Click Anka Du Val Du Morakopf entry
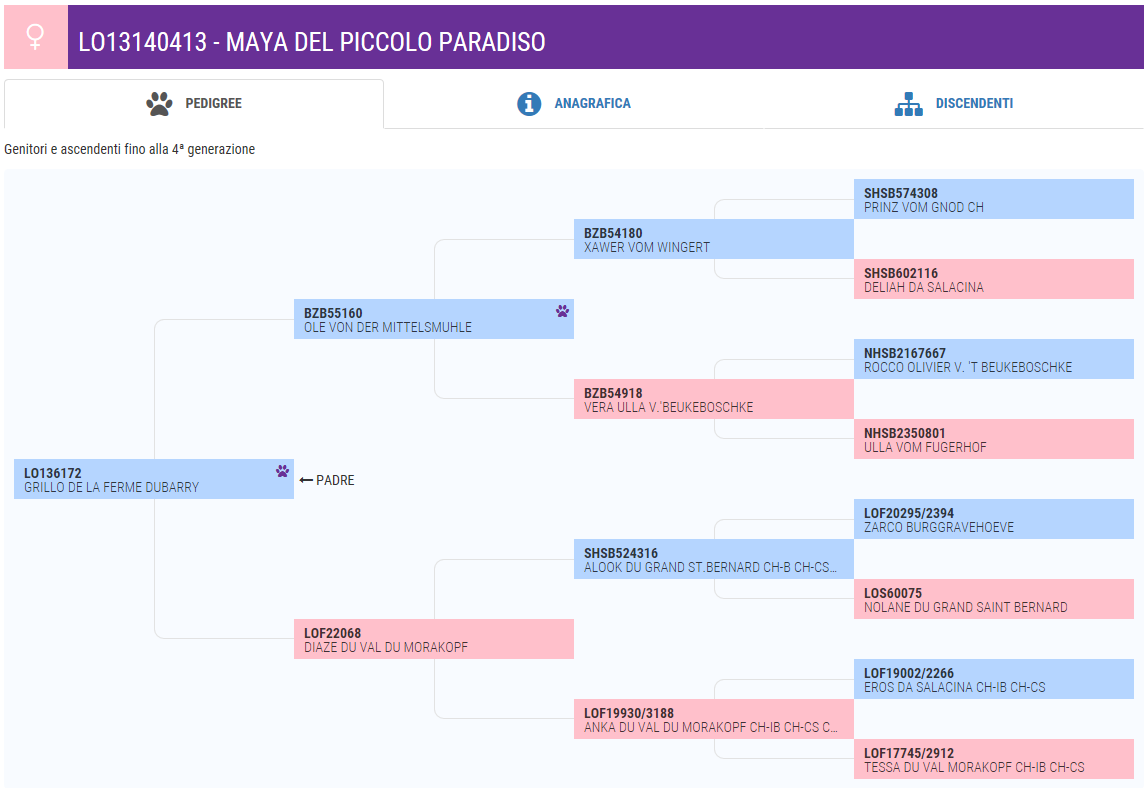The width and height of the screenshot is (1145, 788). pyautogui.click(x=713, y=719)
